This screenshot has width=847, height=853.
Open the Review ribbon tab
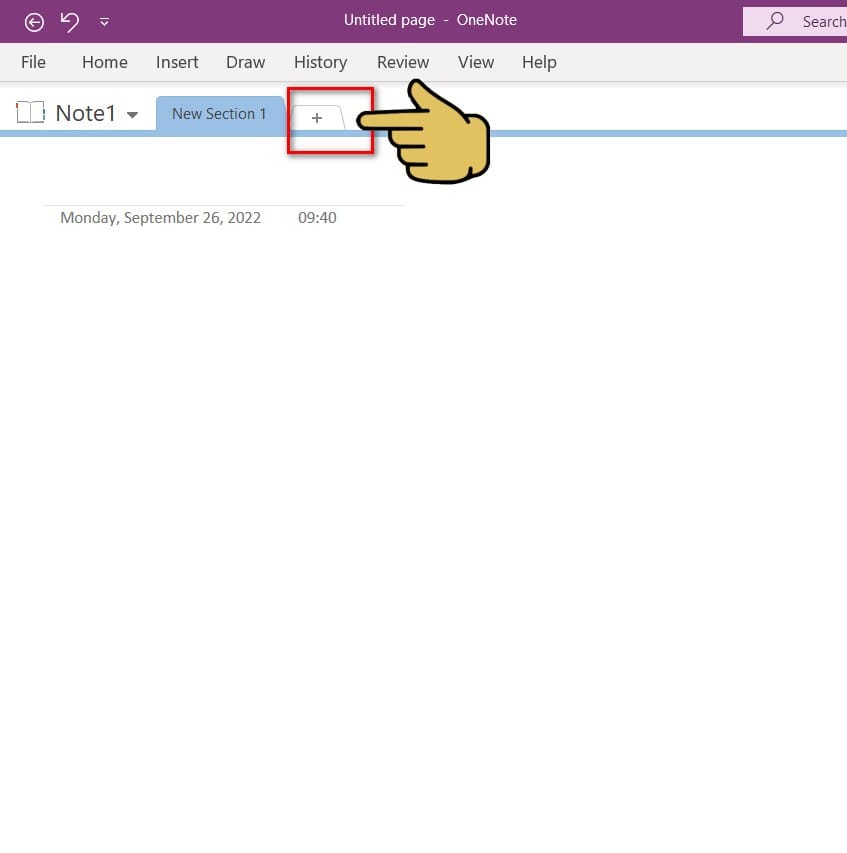click(x=402, y=62)
